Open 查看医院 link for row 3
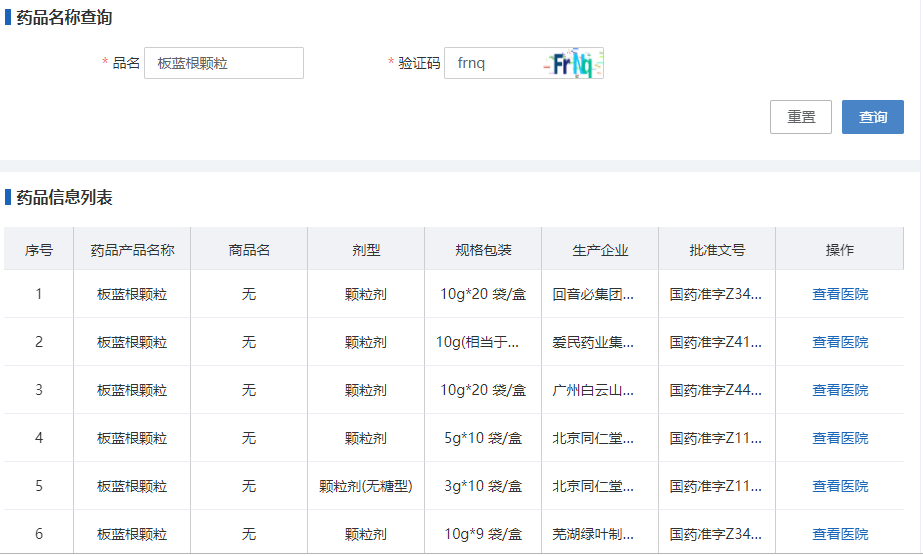 click(x=840, y=390)
